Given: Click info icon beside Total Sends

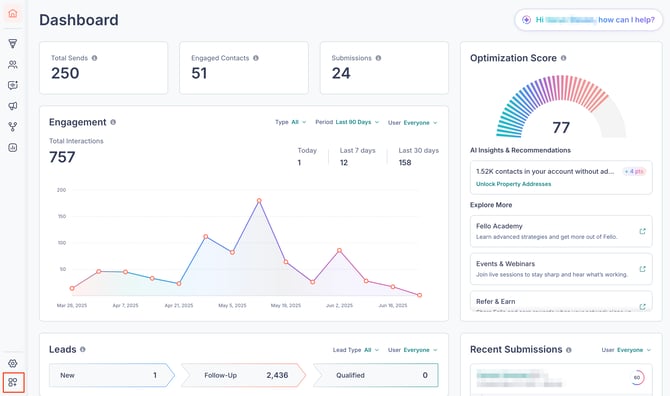Looking at the screenshot, I should [x=94, y=58].
